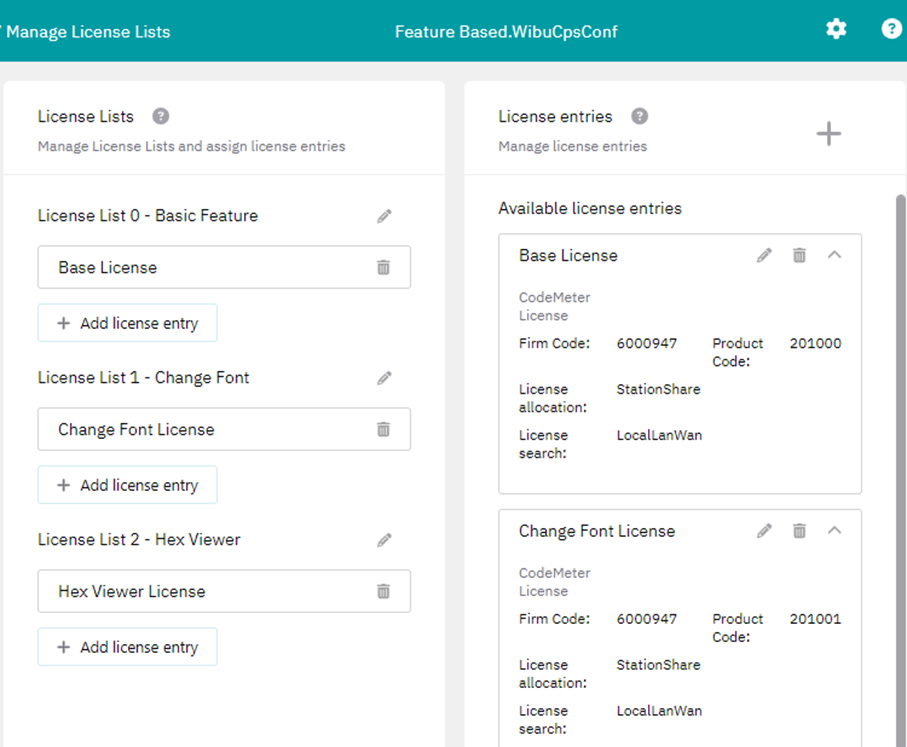Collapse the Change Font License entry details
The width and height of the screenshot is (907, 747).
click(835, 531)
